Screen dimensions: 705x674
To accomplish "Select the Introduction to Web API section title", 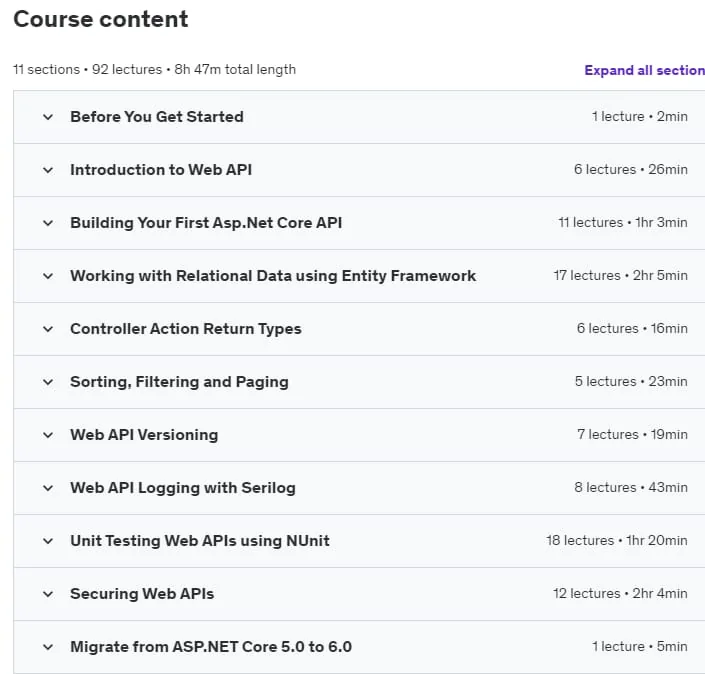I will click(x=161, y=170).
